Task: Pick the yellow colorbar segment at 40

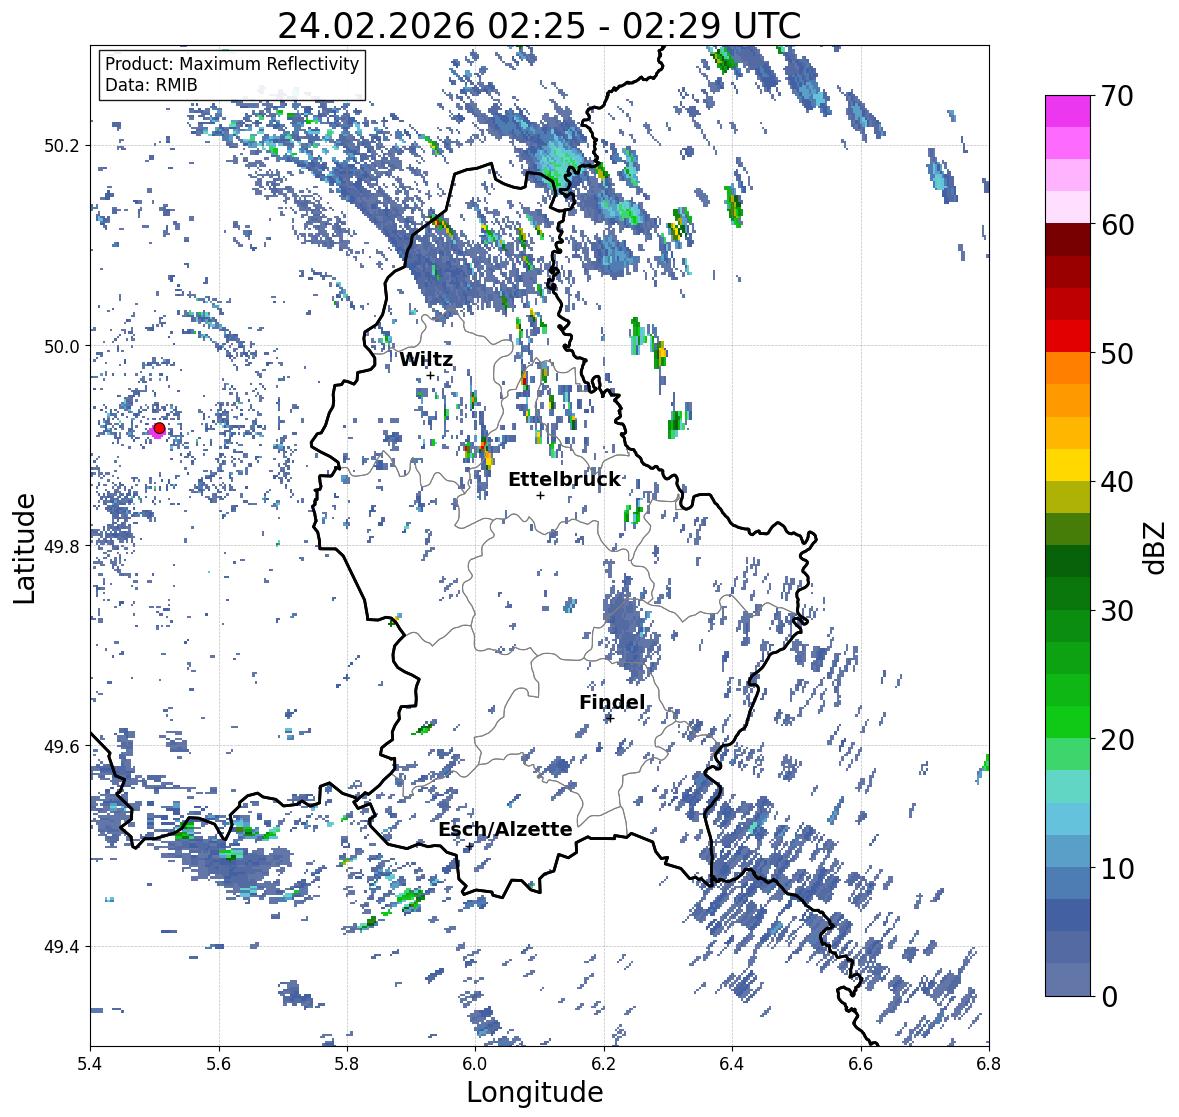Action: (x=1068, y=465)
